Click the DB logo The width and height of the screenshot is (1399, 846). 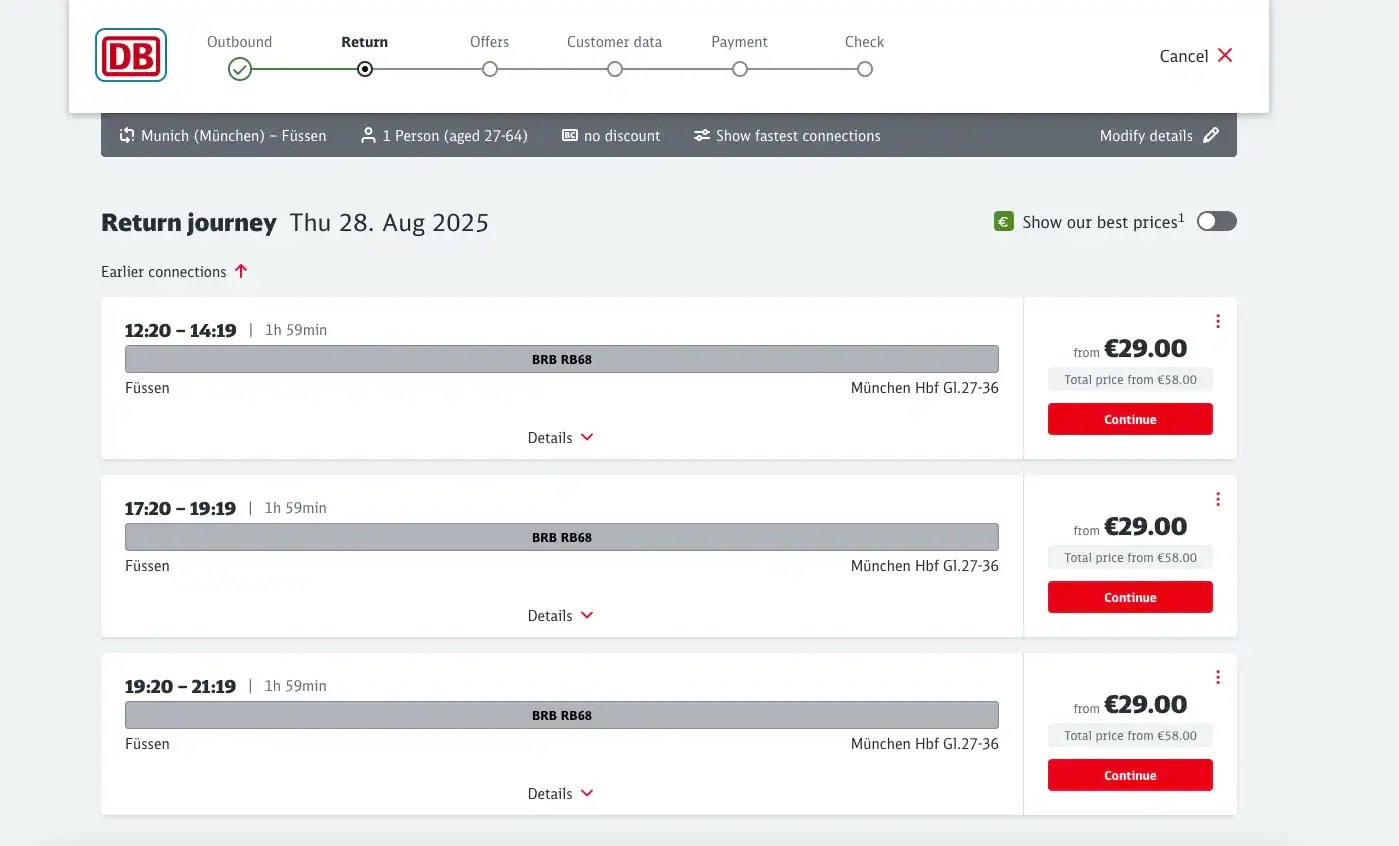[130, 55]
